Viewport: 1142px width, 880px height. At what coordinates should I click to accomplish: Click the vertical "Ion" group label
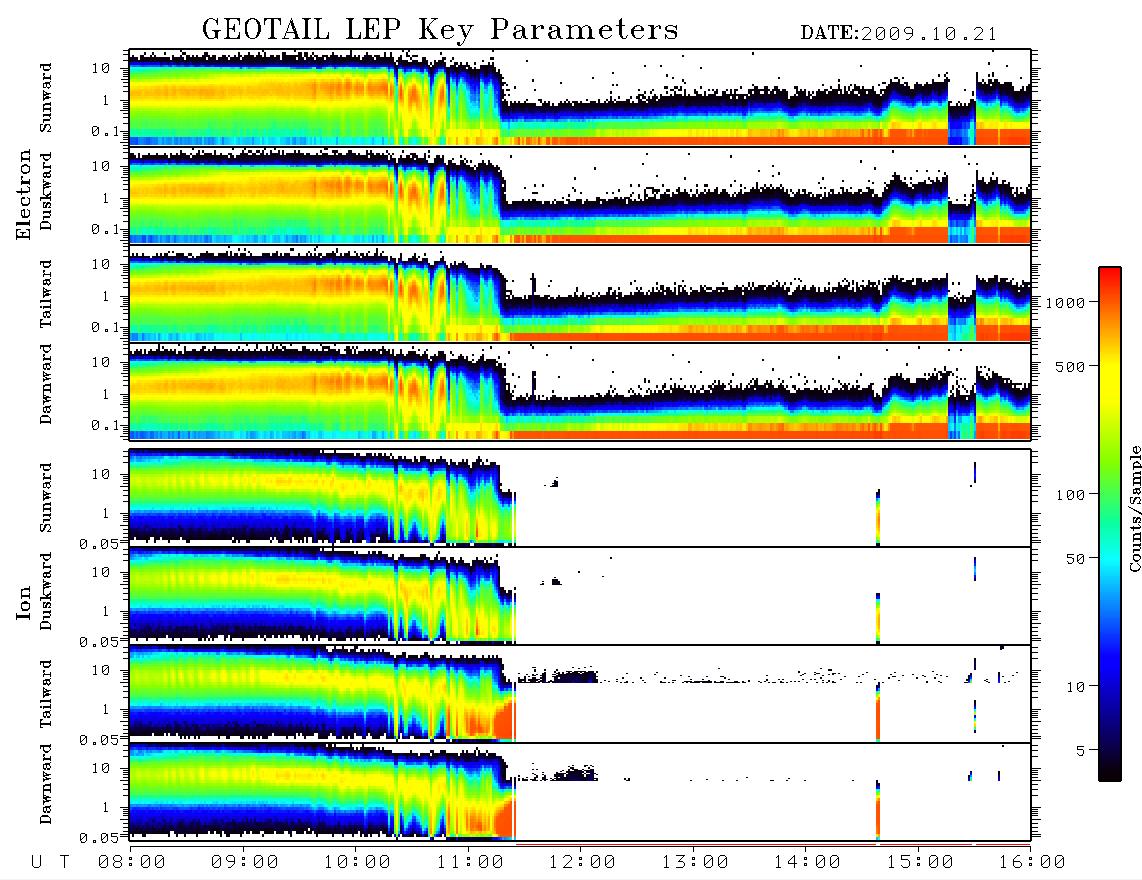click(24, 602)
